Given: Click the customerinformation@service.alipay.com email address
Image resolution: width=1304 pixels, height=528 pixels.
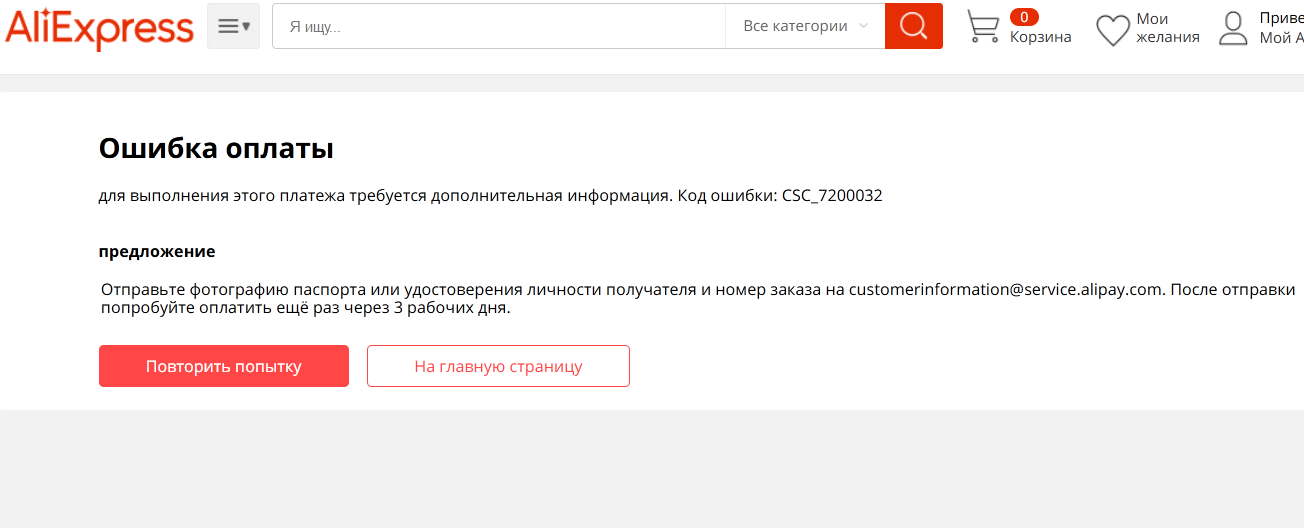Looking at the screenshot, I should (x=1006, y=290).
